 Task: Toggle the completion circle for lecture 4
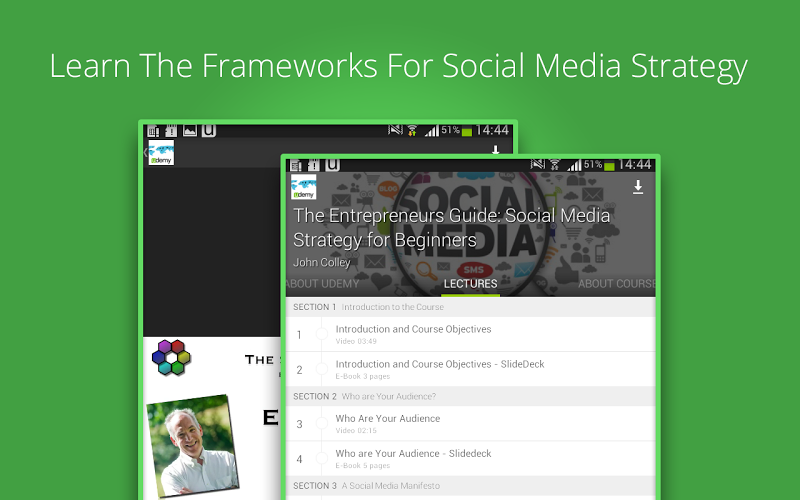pos(321,459)
